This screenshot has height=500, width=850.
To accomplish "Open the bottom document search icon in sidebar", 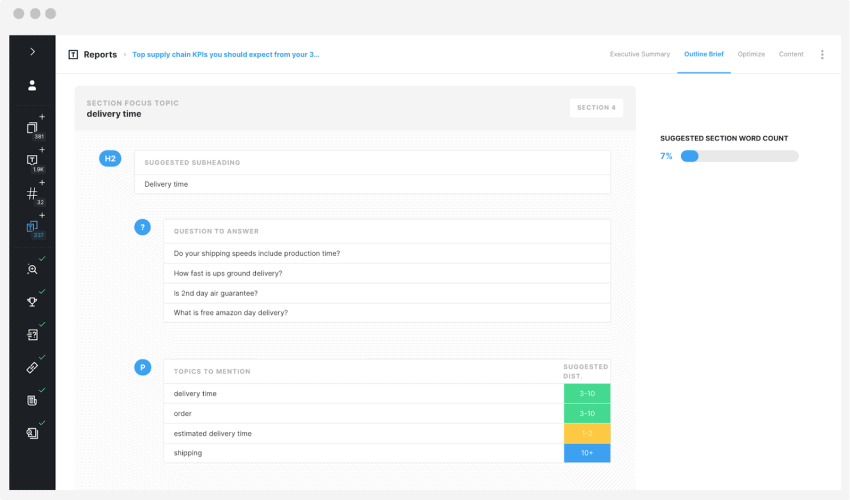I will (32, 433).
